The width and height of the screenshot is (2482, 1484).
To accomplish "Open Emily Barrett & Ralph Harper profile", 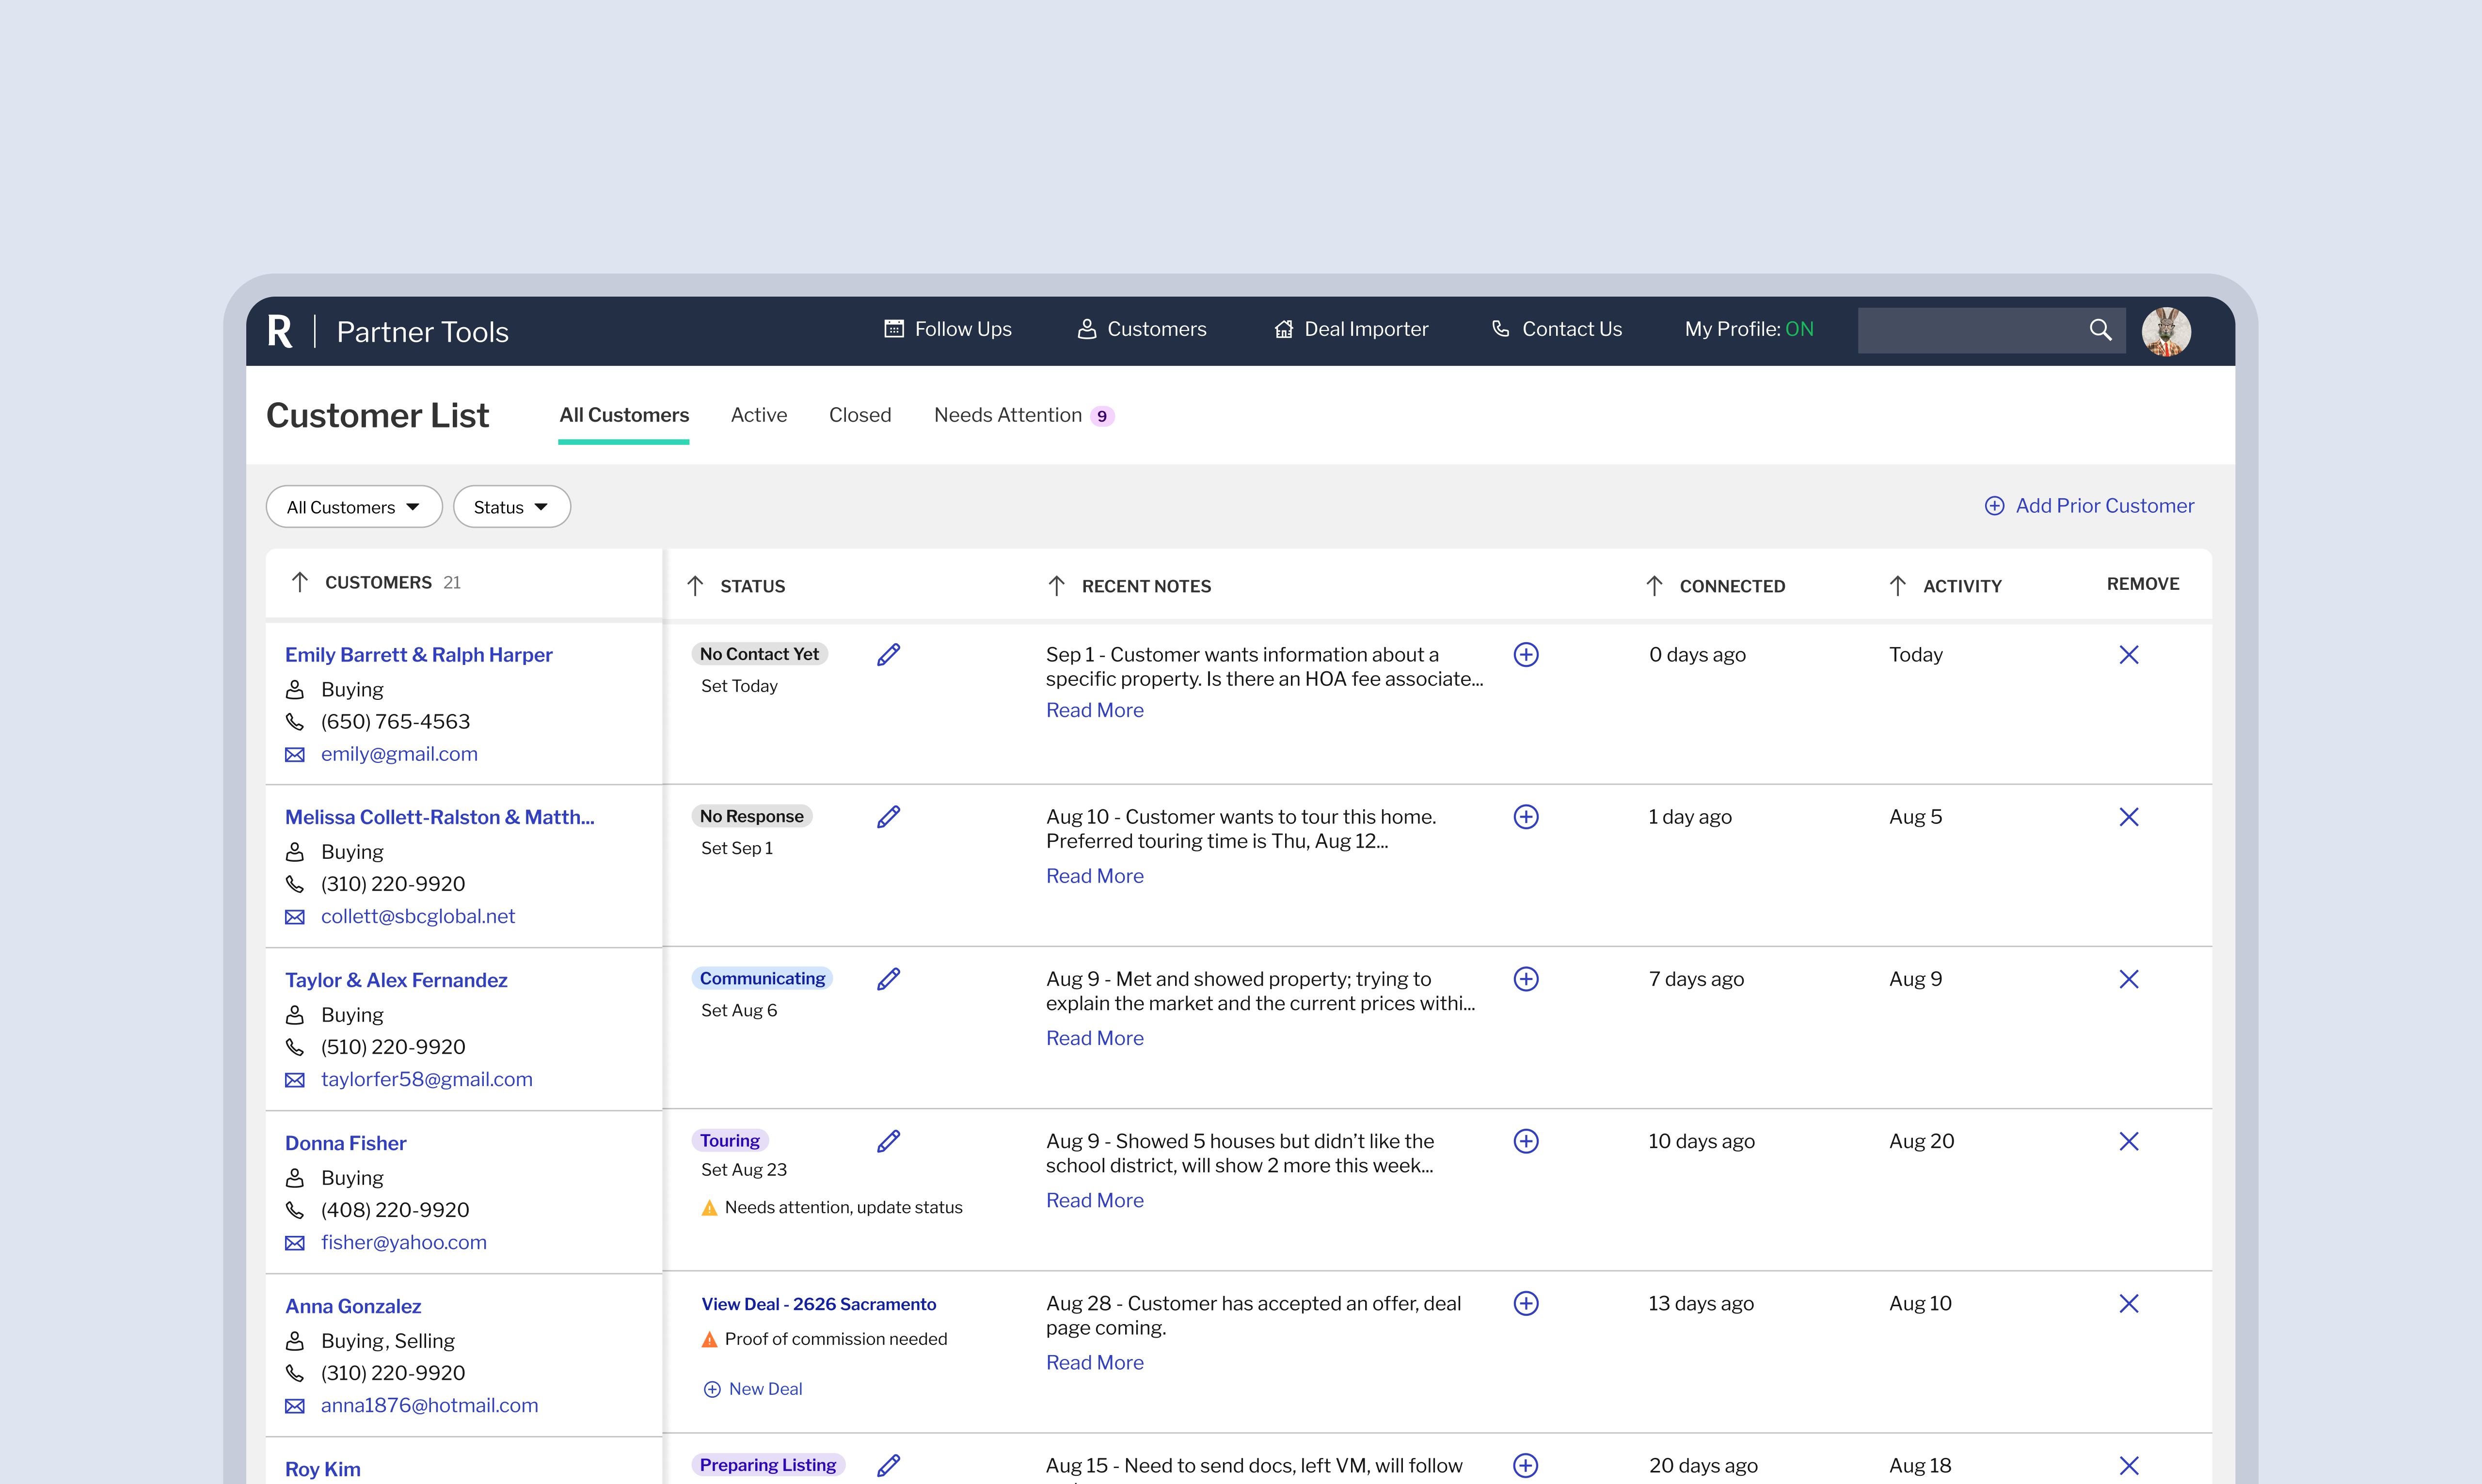I will tap(419, 655).
